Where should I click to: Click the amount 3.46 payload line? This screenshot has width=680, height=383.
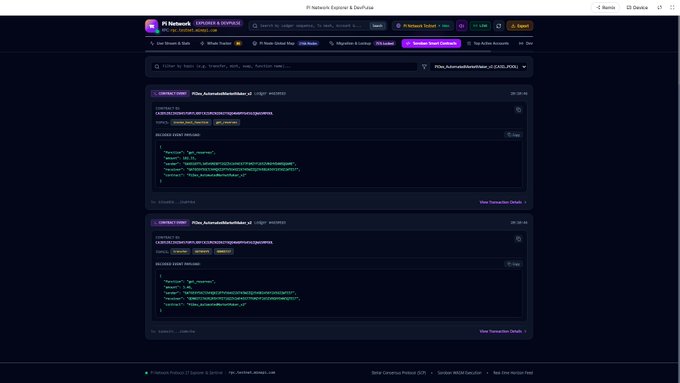(178, 287)
